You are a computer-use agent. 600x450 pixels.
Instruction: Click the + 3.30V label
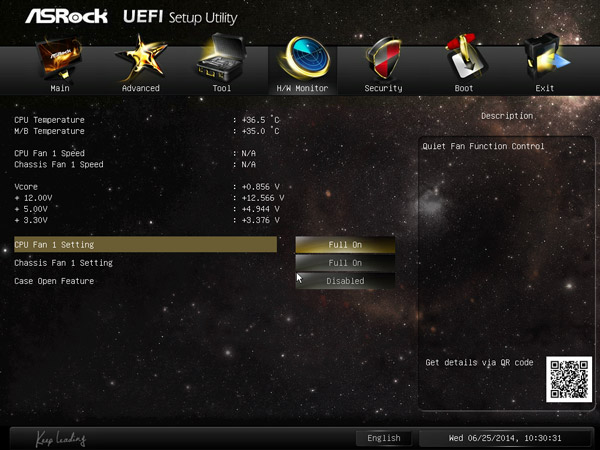tap(31, 220)
